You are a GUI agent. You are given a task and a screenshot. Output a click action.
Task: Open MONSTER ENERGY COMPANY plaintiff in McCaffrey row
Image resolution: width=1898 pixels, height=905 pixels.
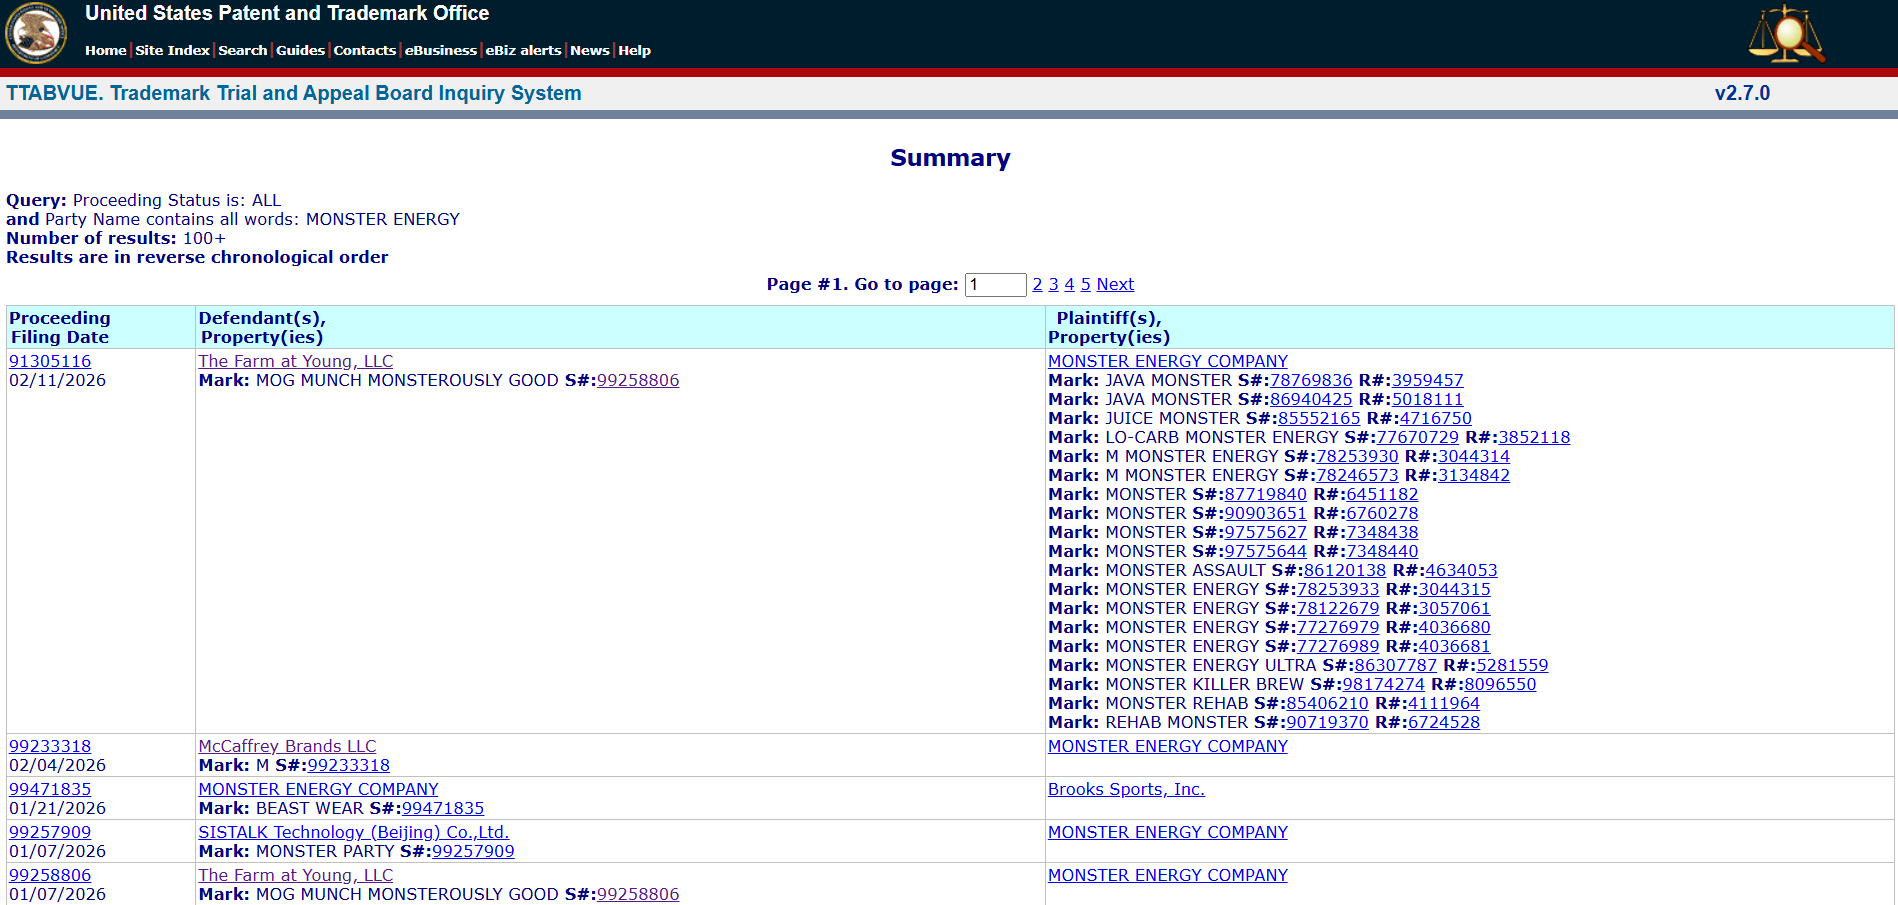[1168, 746]
